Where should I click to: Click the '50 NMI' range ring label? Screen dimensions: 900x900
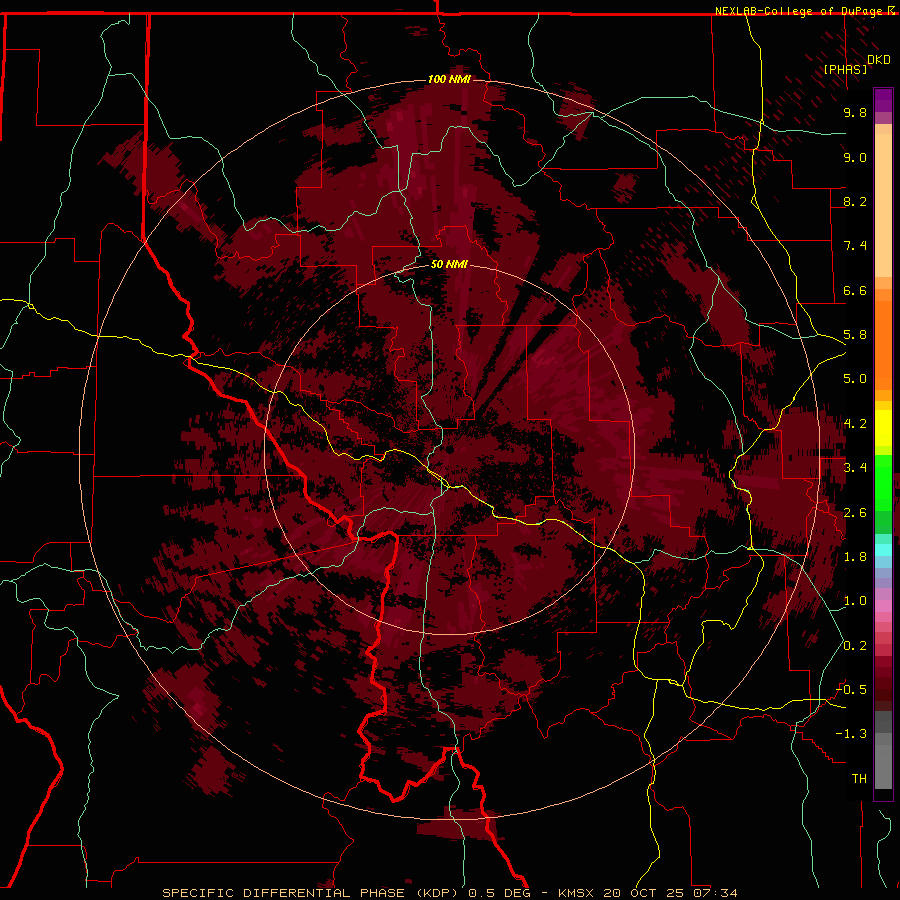tap(449, 264)
